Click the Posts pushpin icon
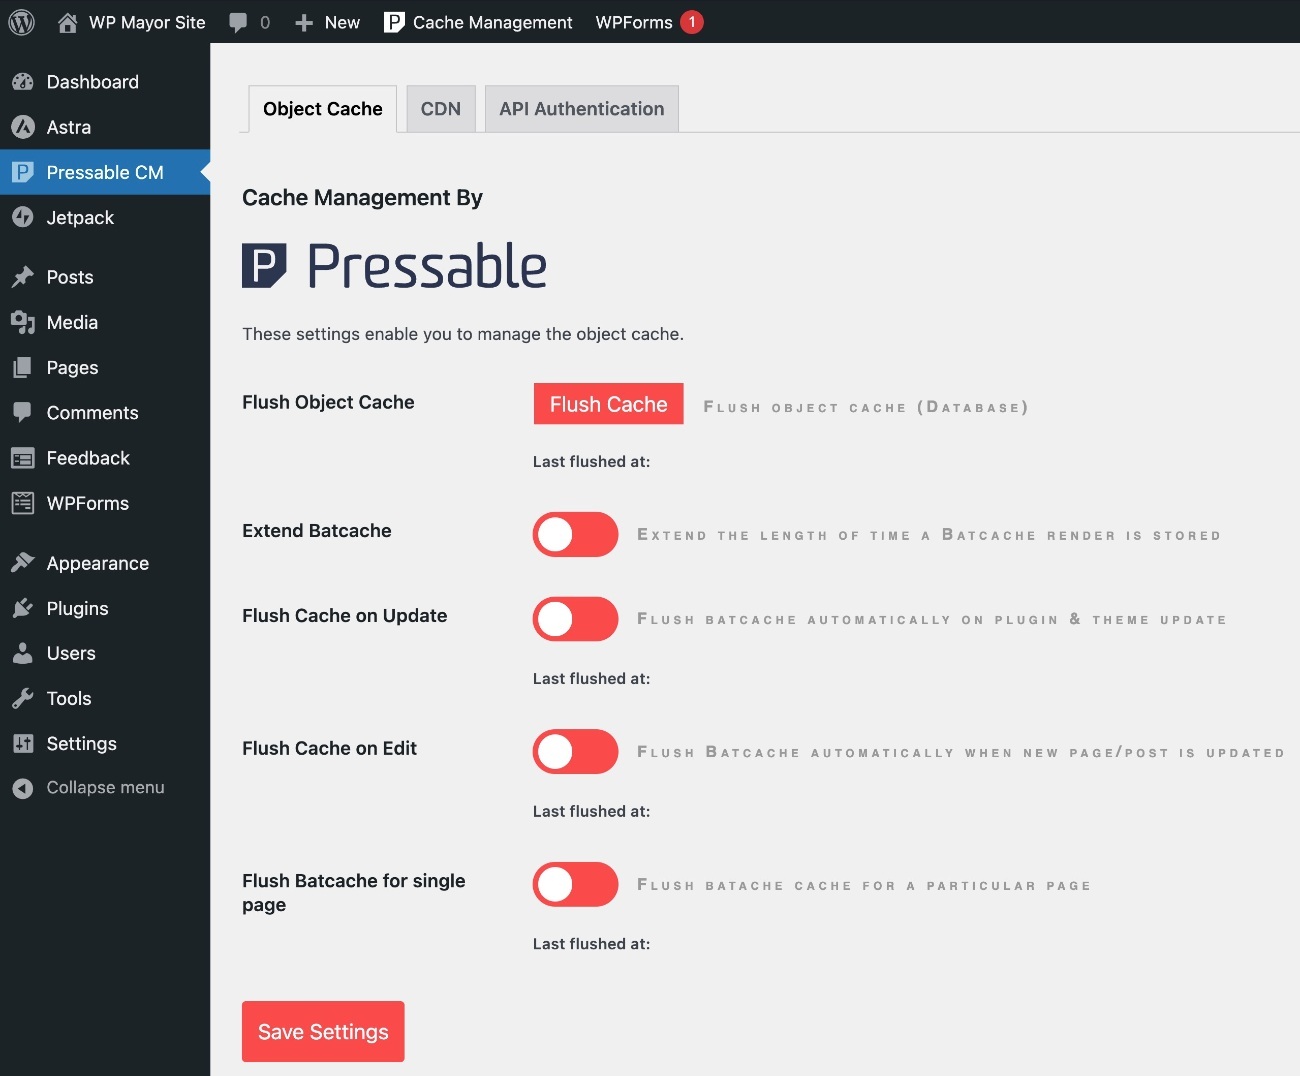The height and width of the screenshot is (1076, 1300). (x=23, y=277)
